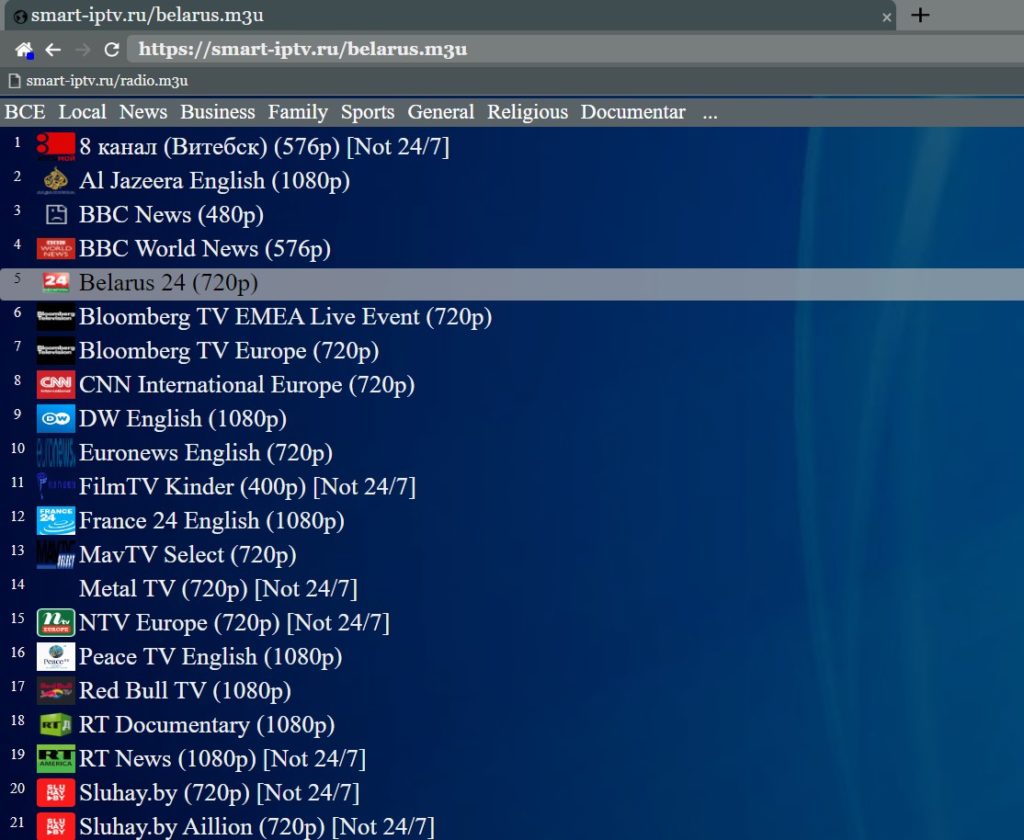Play Bloomberg TV Europe (720p) channel

point(228,351)
